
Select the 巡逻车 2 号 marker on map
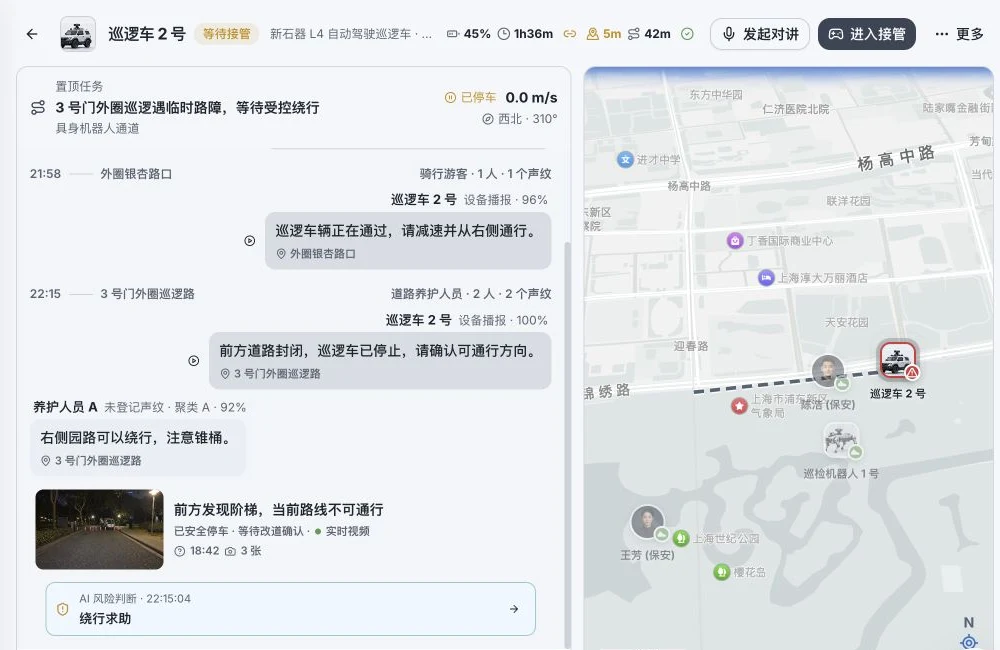898,360
